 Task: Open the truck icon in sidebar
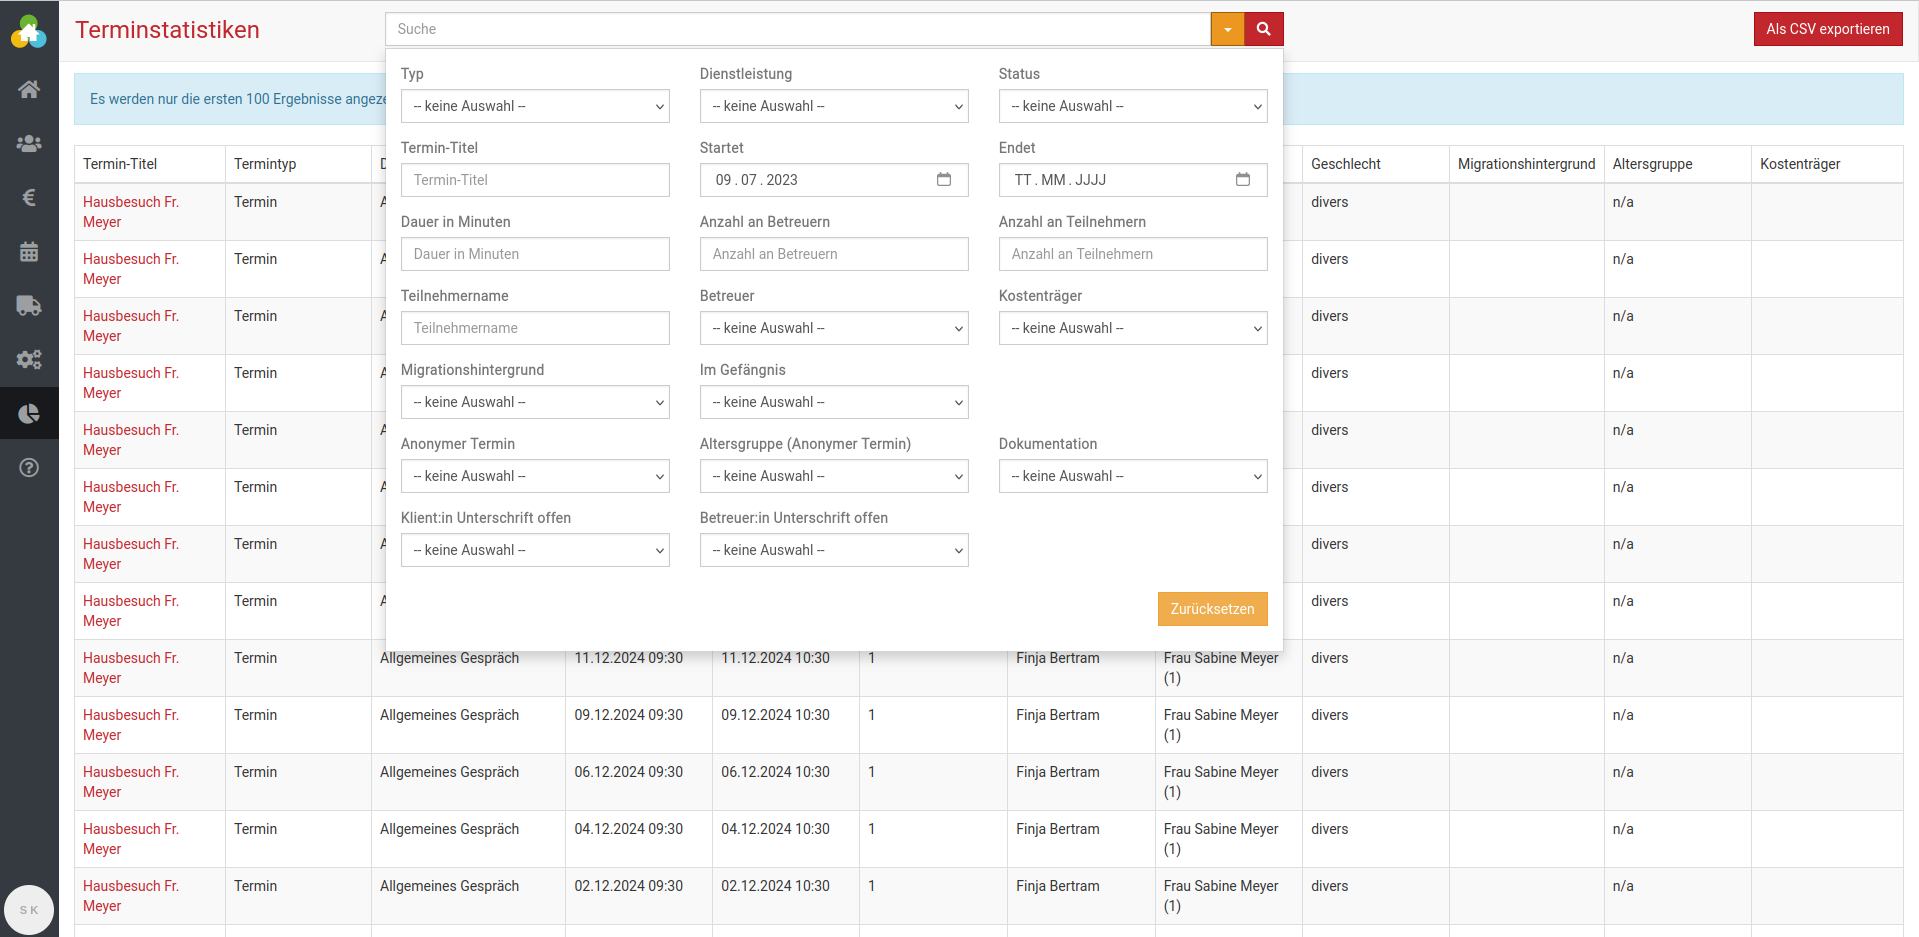pyautogui.click(x=29, y=306)
